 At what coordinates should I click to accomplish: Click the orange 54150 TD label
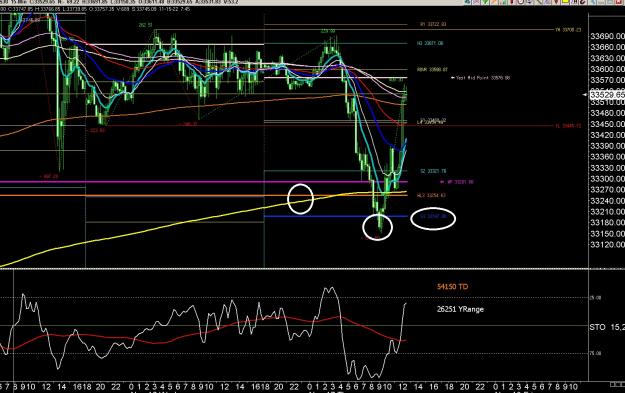pos(452,287)
